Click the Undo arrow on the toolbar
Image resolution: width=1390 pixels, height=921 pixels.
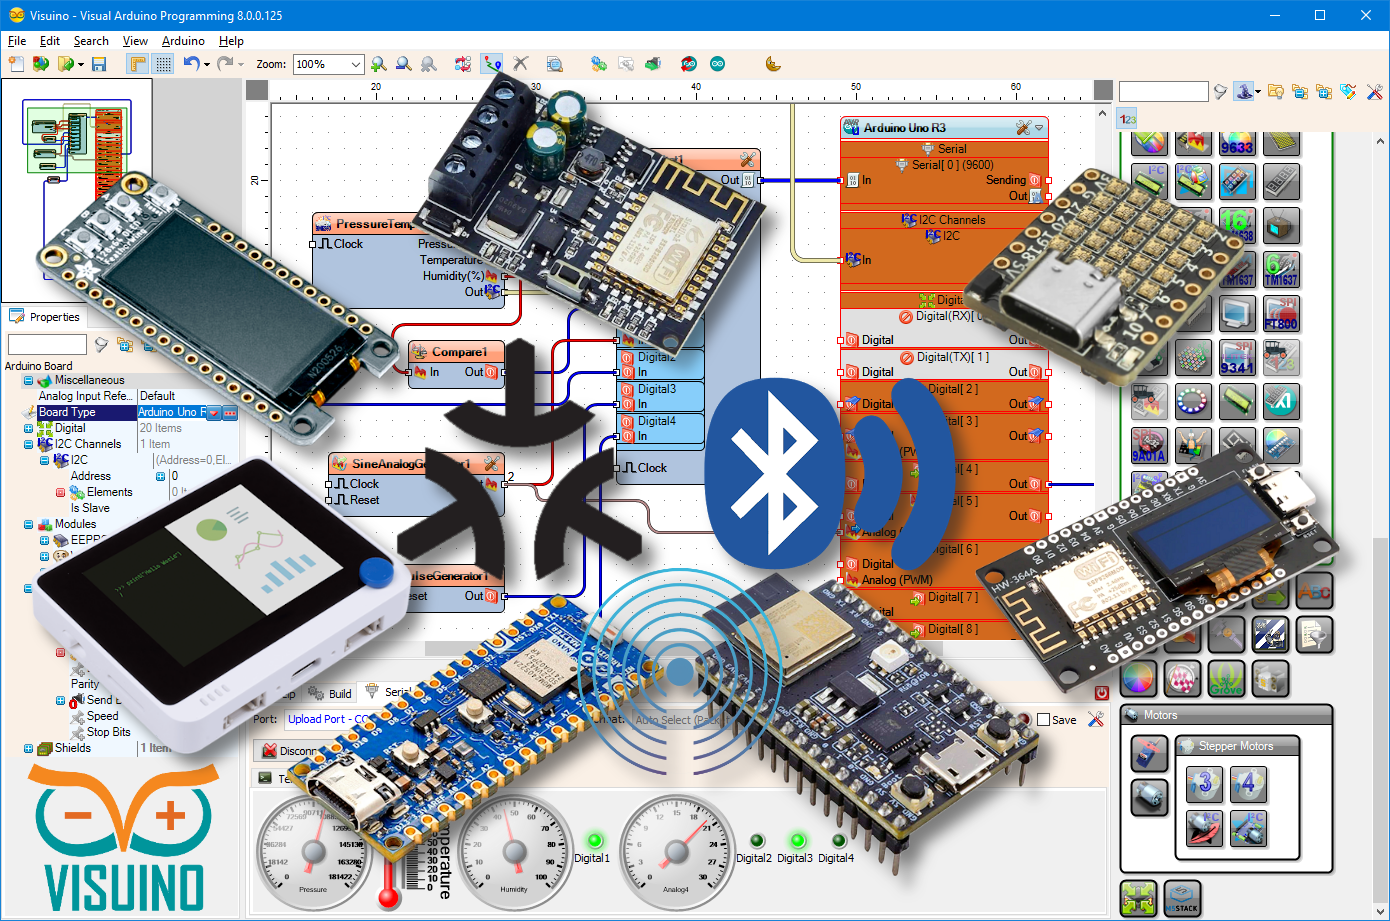192,63
